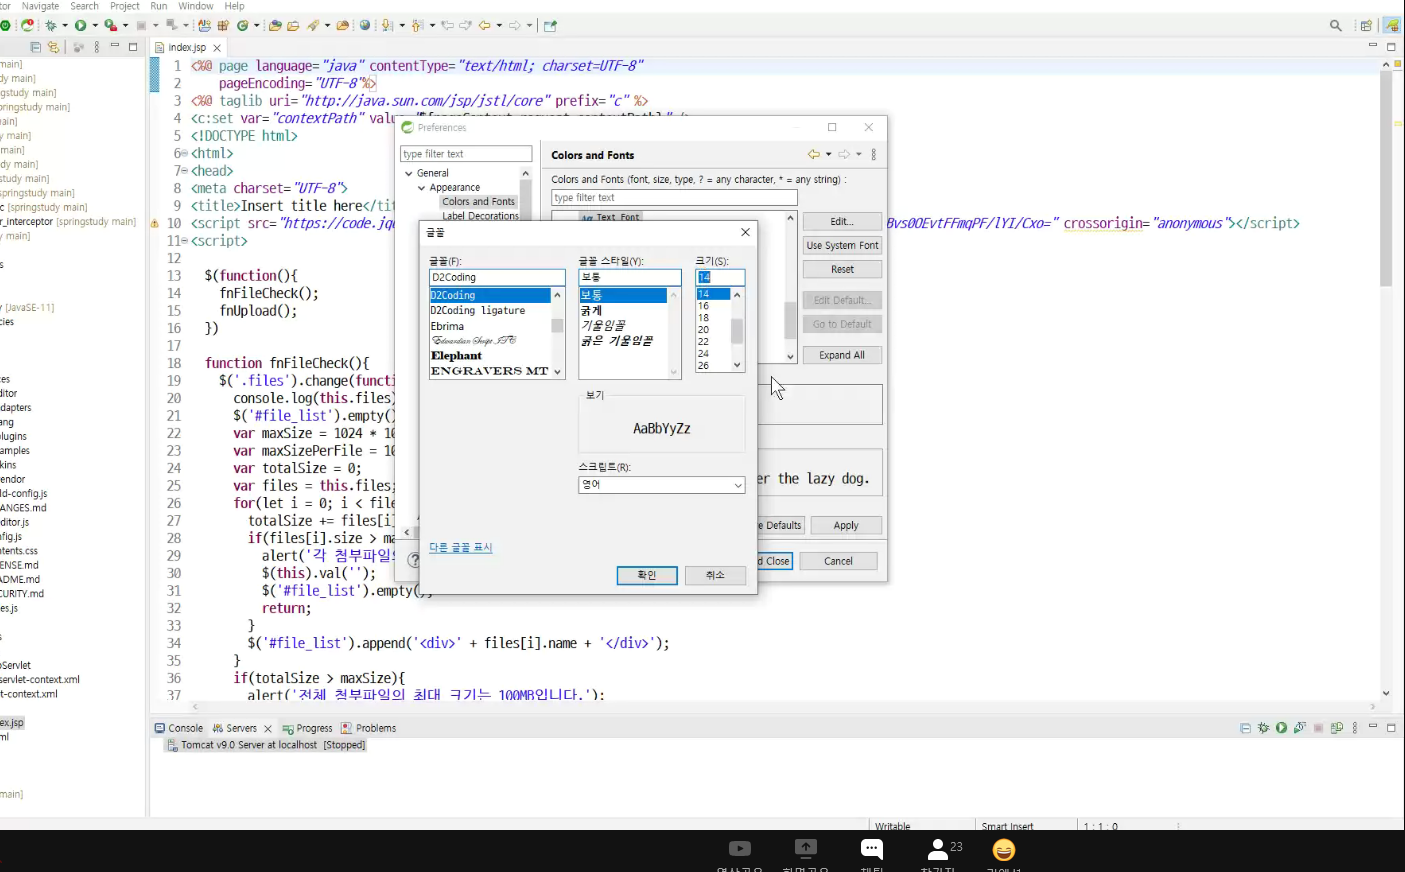The image size is (1405, 872).
Task: Open back history dropdown in Preferences header
Action: coord(829,154)
